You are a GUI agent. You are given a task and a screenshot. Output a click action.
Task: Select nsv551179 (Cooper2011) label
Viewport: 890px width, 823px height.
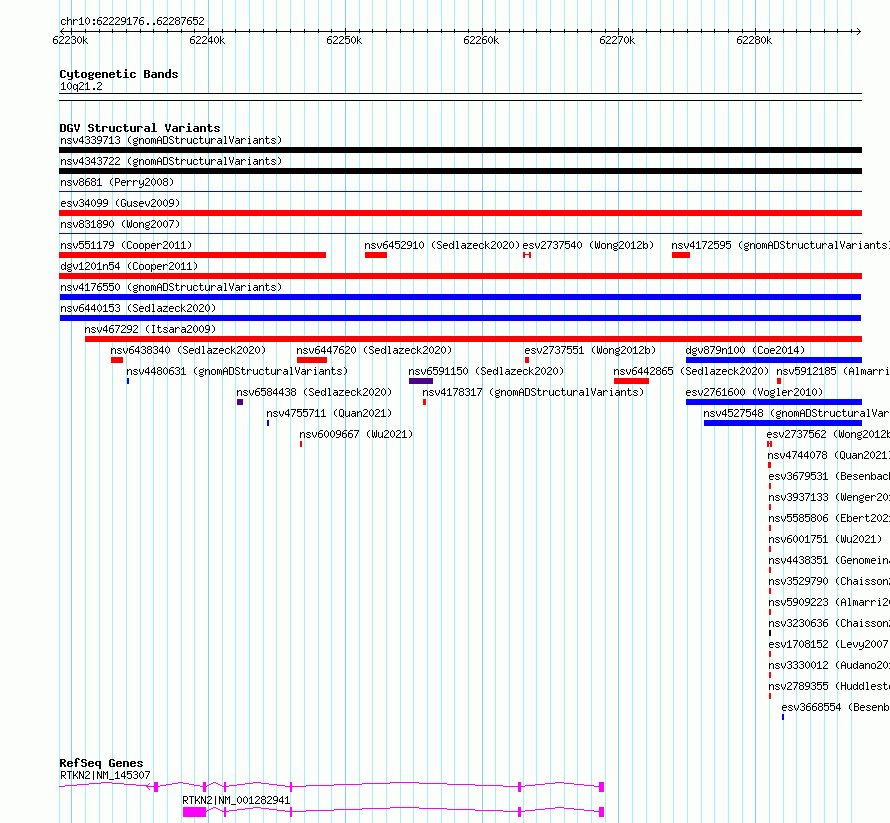coord(126,245)
